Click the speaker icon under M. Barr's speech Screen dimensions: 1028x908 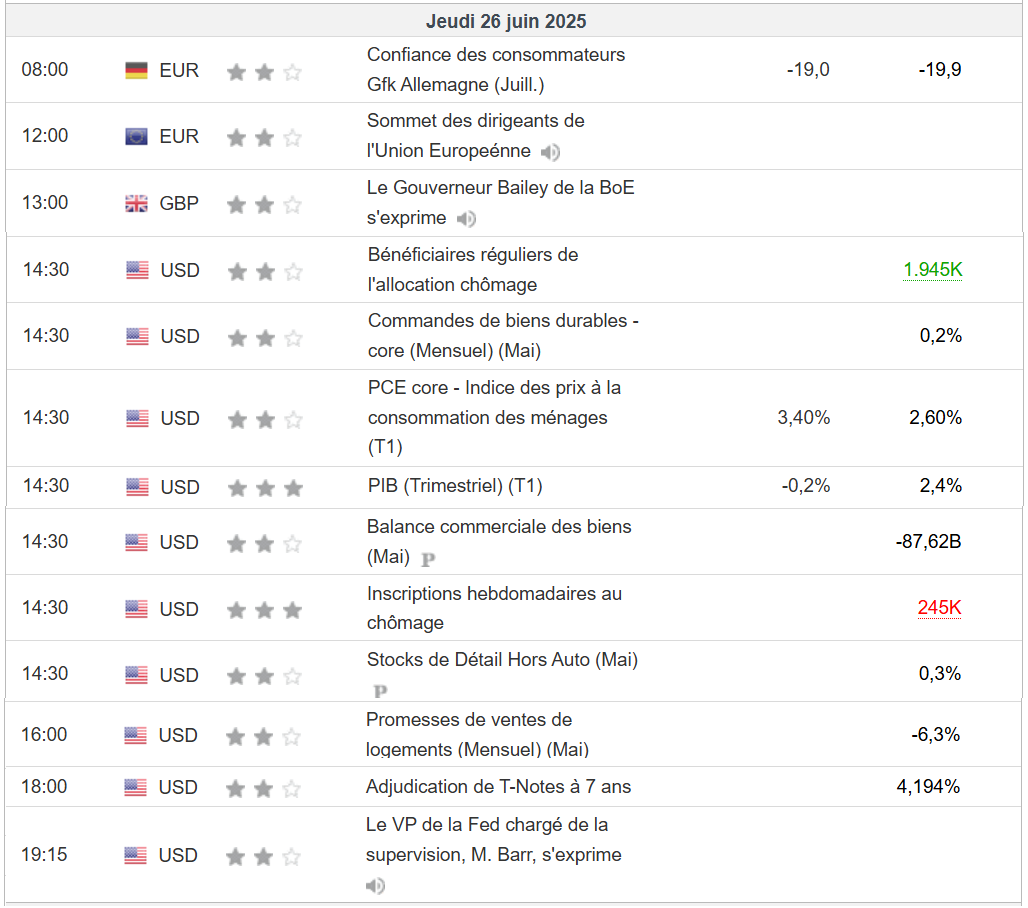376,886
